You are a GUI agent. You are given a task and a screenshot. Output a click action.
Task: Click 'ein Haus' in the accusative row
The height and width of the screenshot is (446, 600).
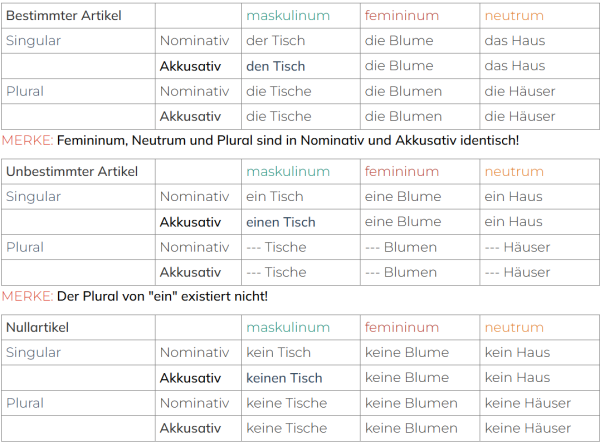(x=540, y=222)
